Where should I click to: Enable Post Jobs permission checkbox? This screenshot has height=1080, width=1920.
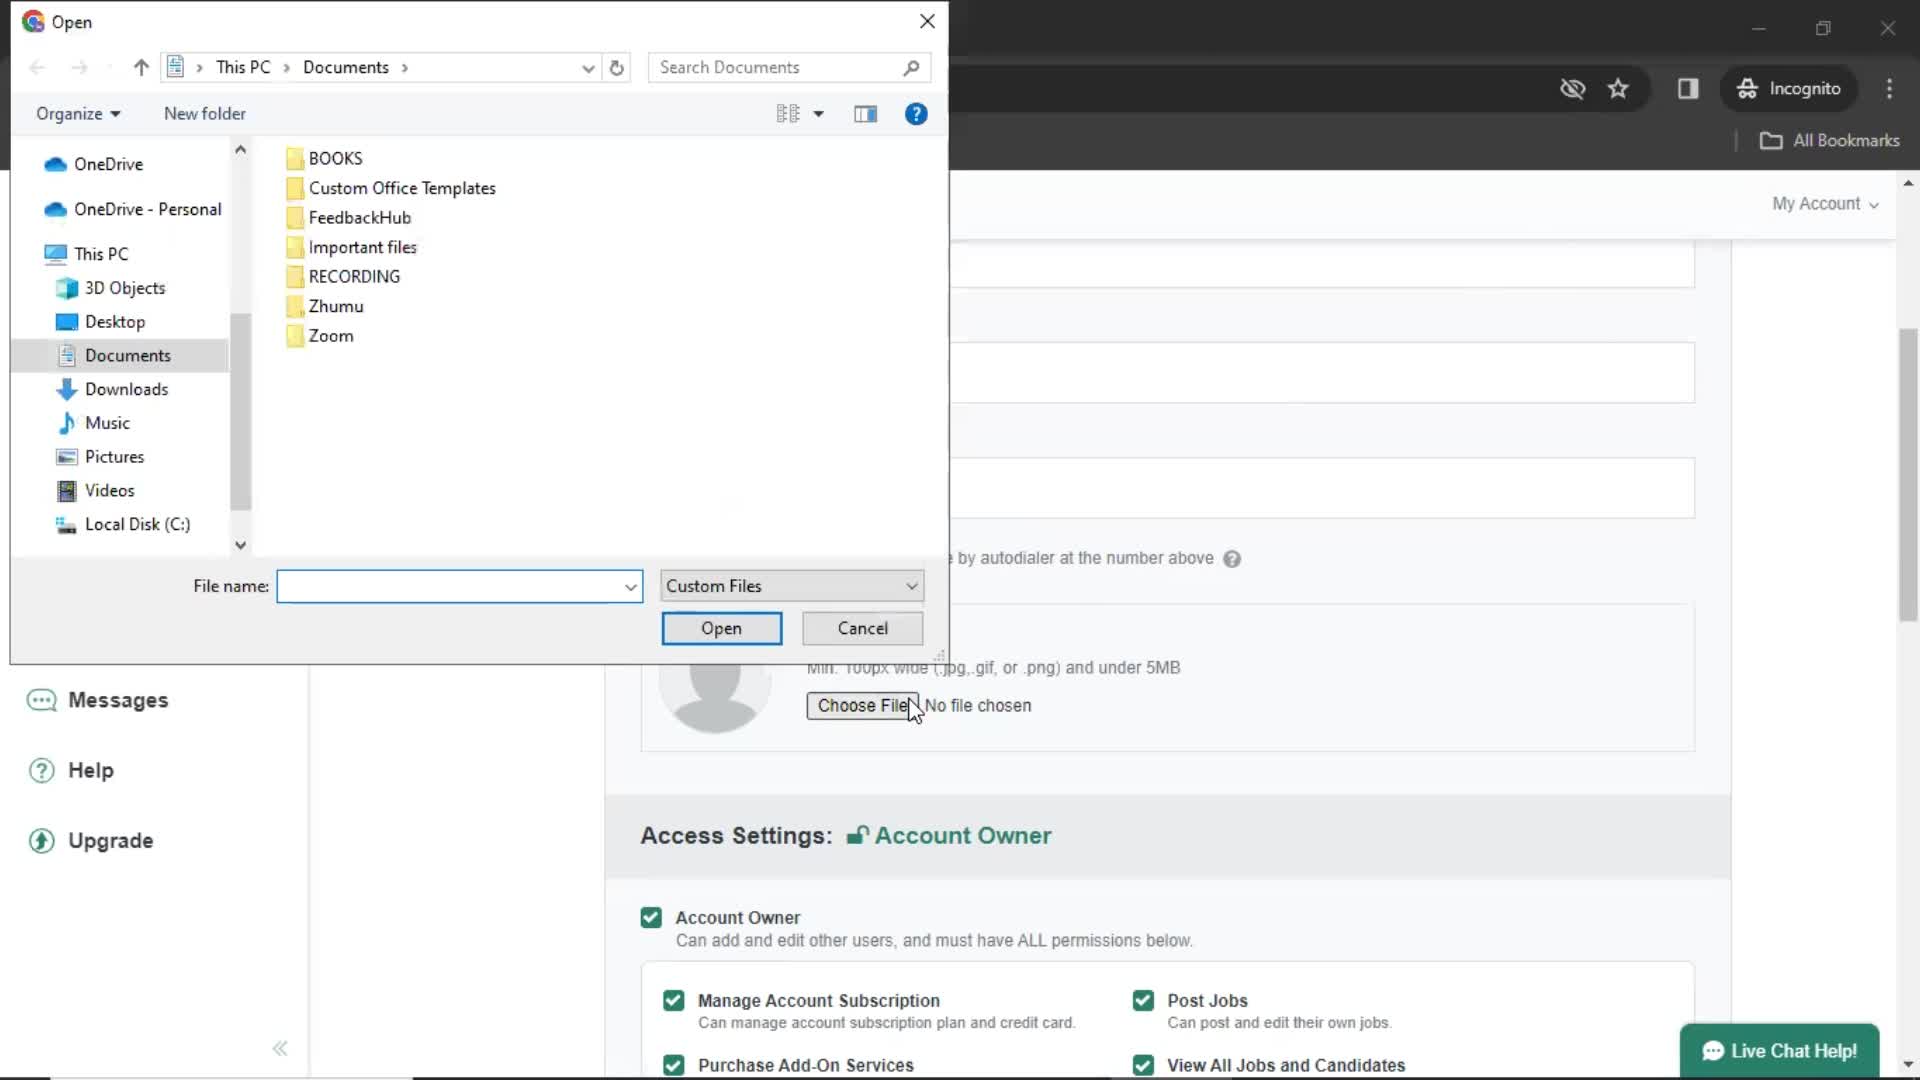coord(1143,1000)
